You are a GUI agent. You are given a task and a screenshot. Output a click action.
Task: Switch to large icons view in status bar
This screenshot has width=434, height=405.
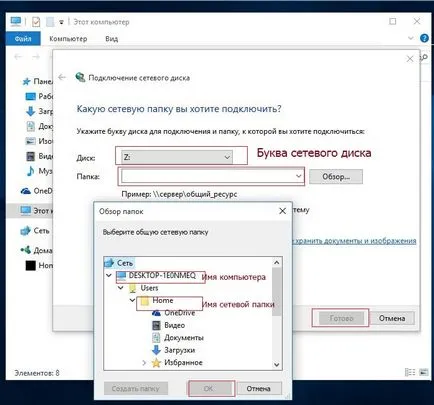(424, 372)
